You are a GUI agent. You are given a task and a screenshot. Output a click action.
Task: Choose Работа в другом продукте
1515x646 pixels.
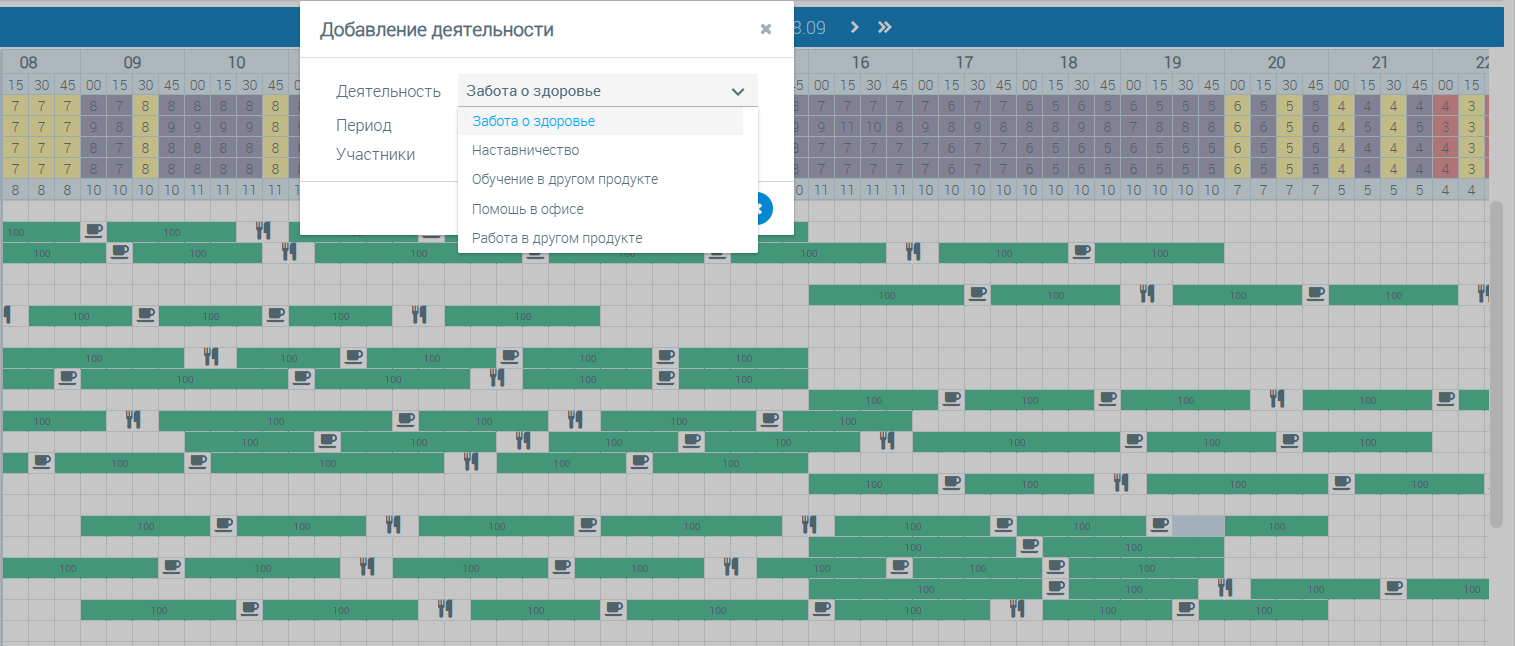pos(556,238)
